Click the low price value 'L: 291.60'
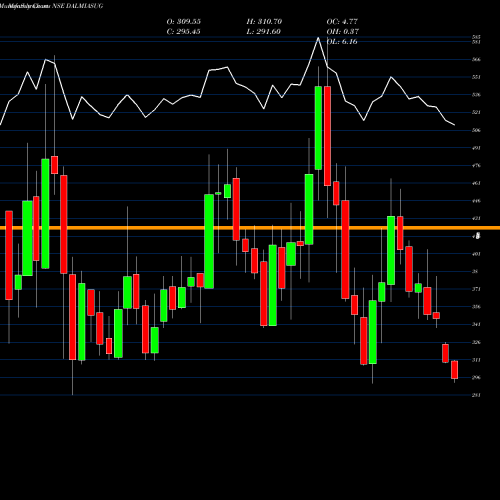Image resolution: width=500 pixels, height=500 pixels. coord(264,32)
